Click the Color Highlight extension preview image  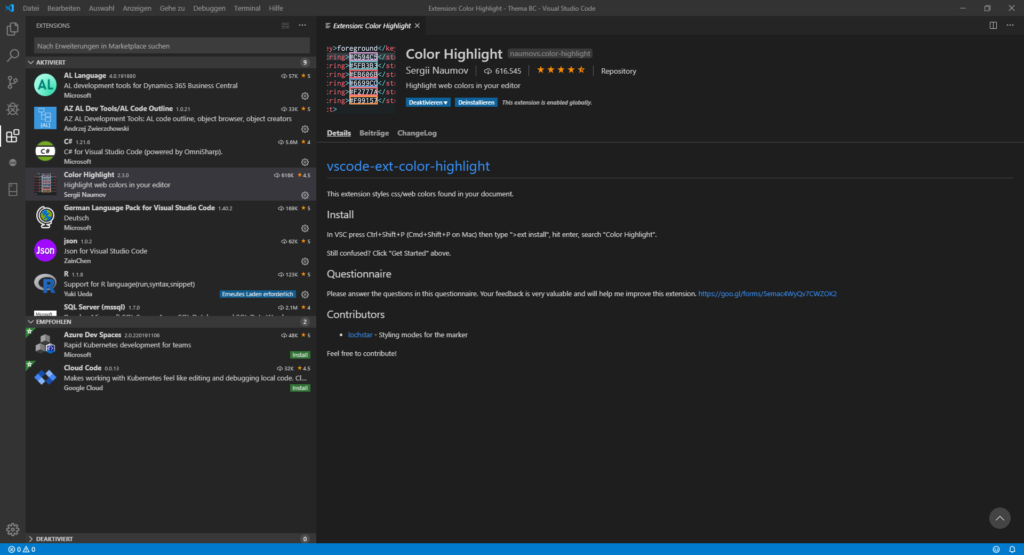point(360,79)
